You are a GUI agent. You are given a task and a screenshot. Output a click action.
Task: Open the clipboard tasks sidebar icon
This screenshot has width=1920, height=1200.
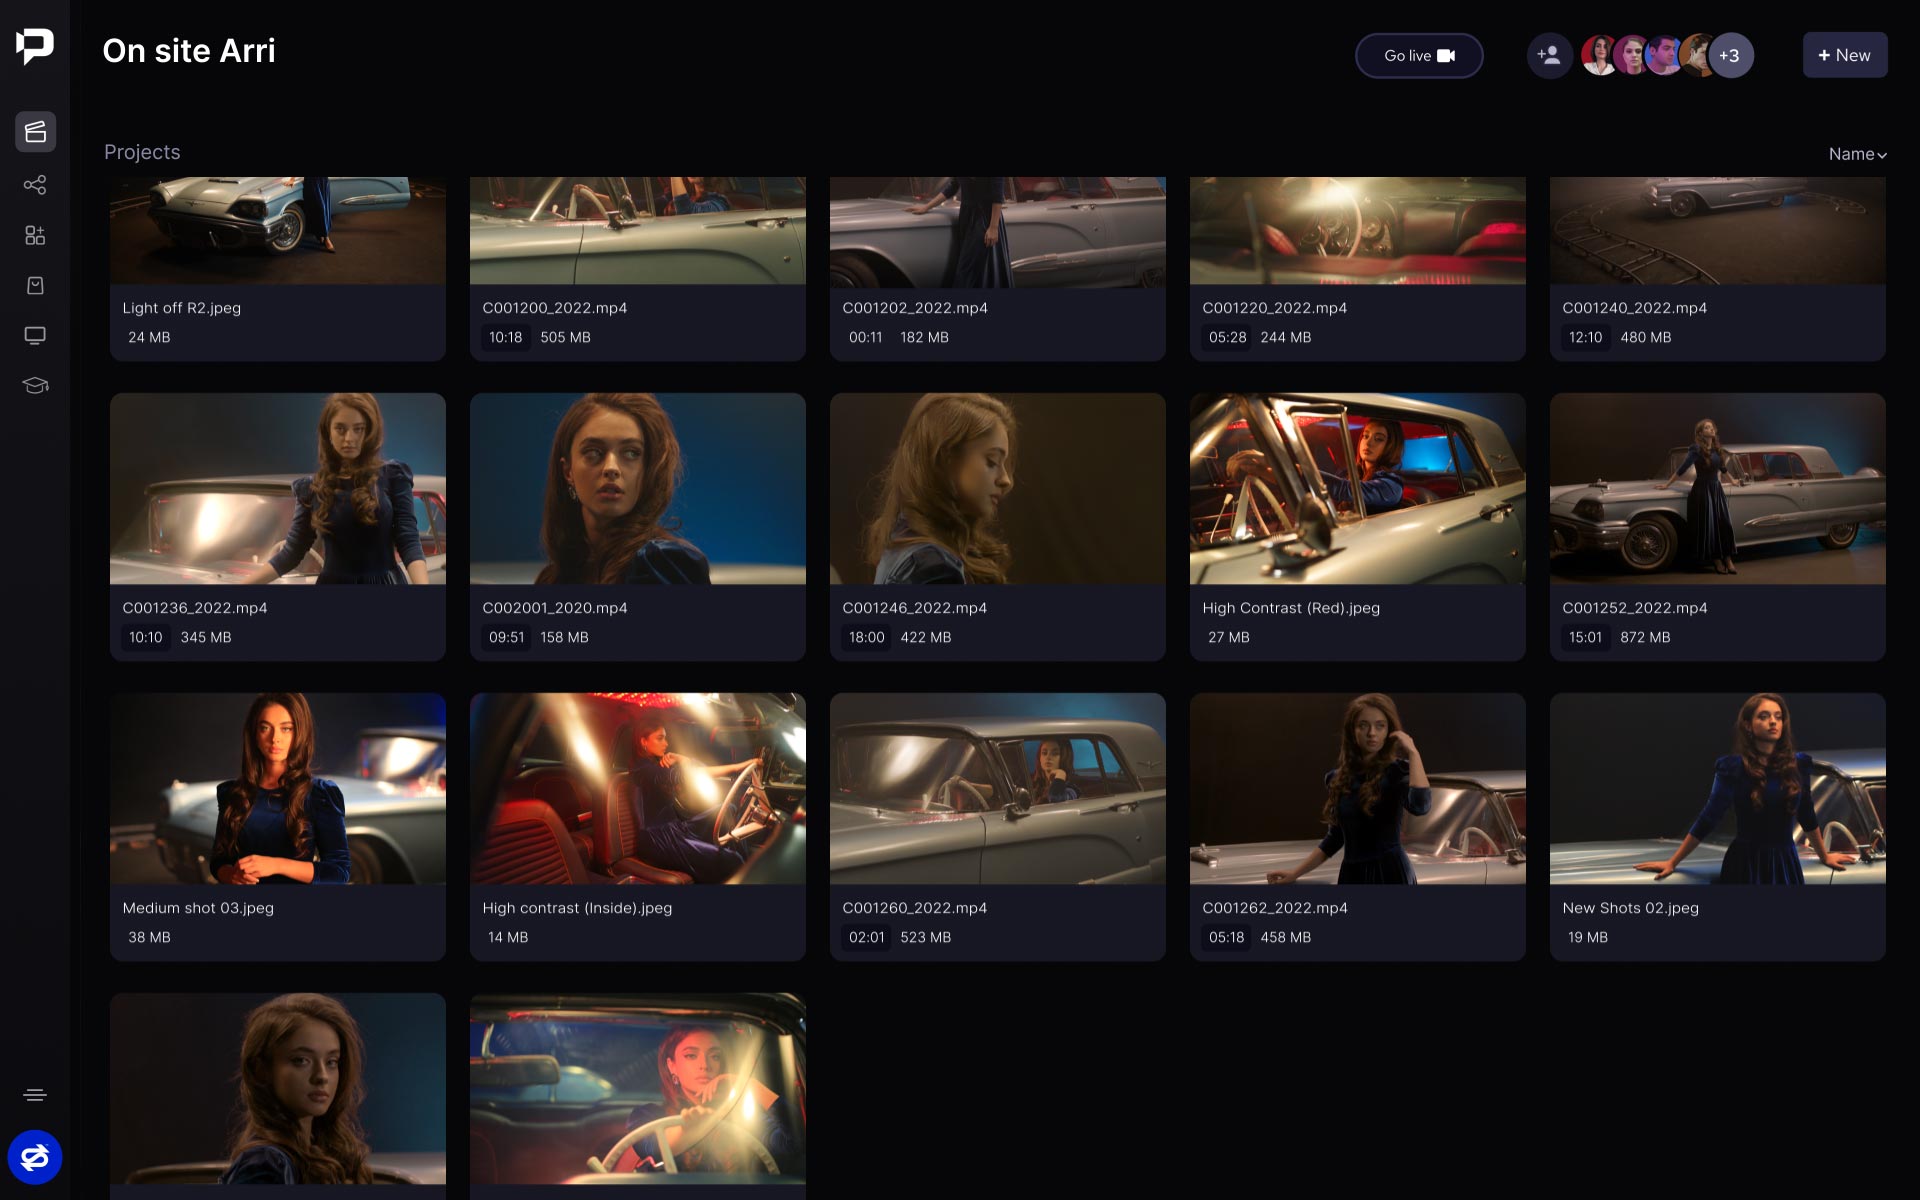click(35, 285)
